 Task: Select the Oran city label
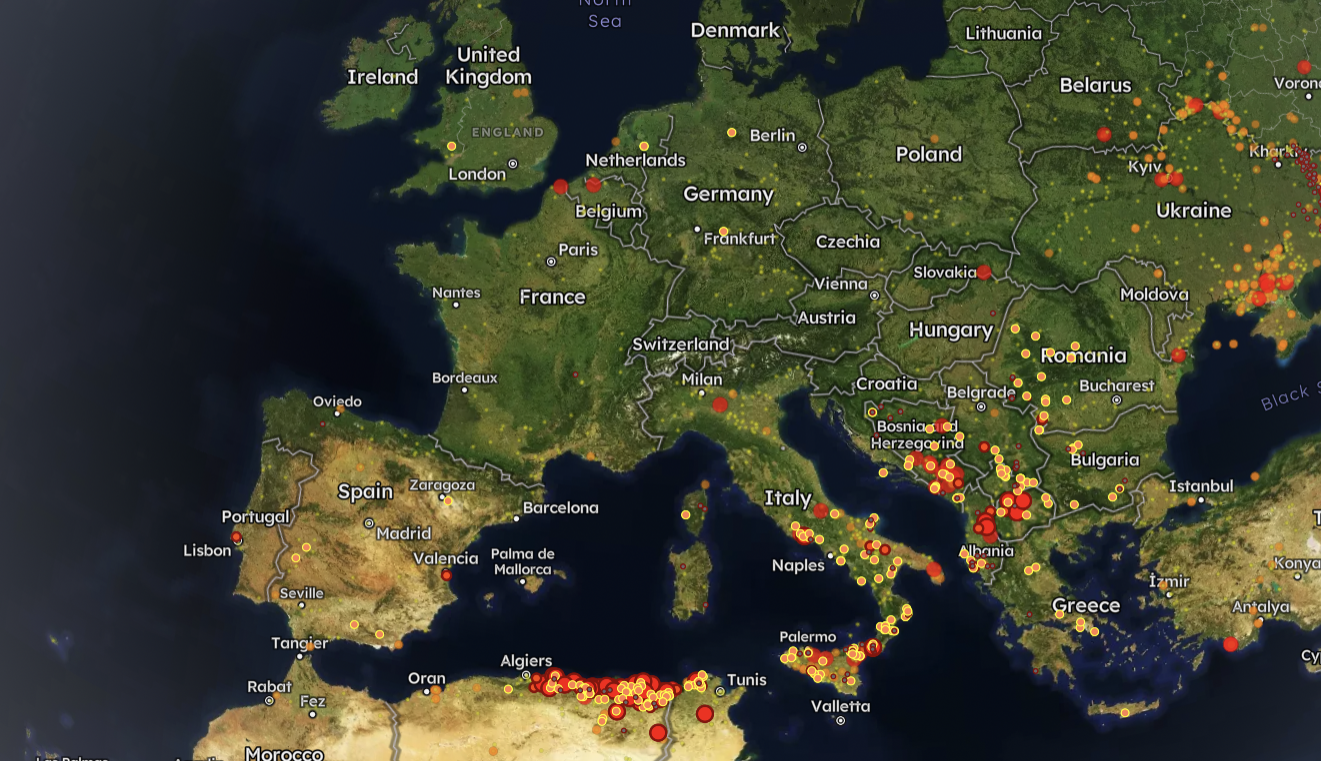pyautogui.click(x=426, y=679)
